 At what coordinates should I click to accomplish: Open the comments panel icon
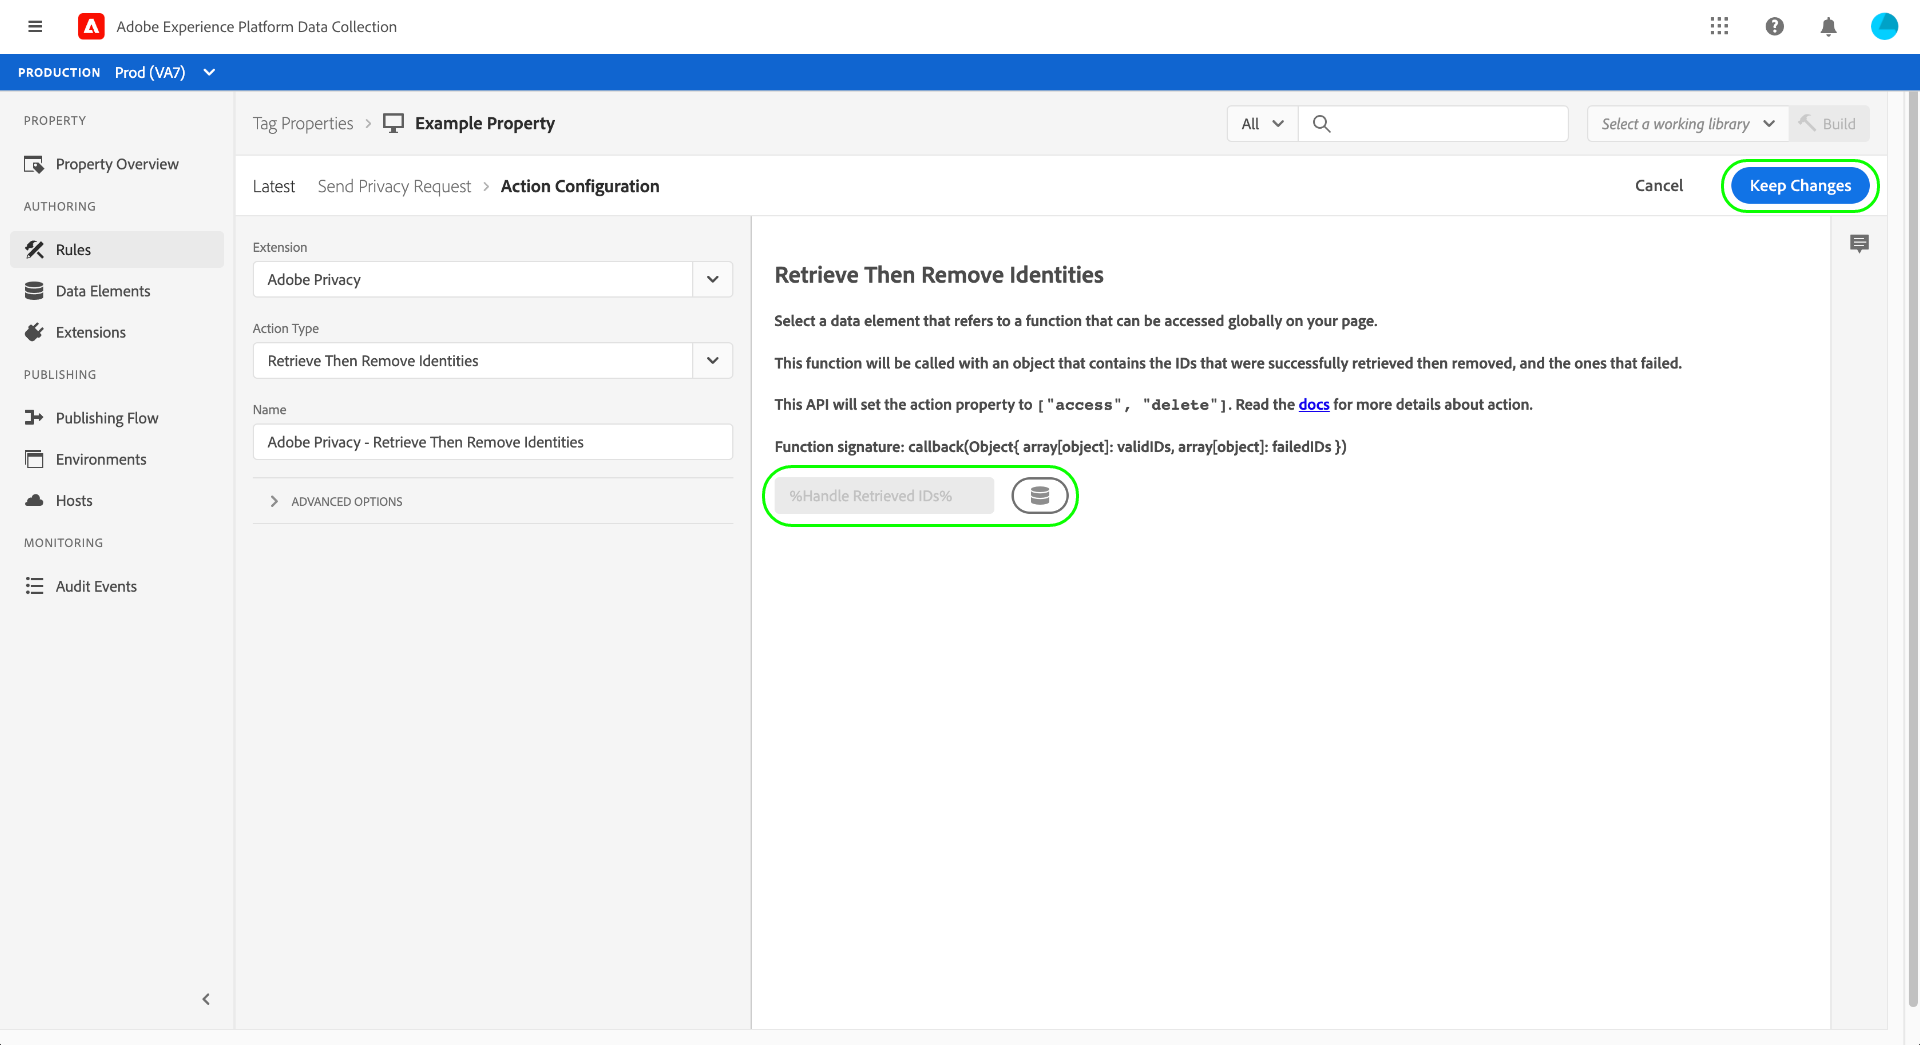pyautogui.click(x=1859, y=244)
